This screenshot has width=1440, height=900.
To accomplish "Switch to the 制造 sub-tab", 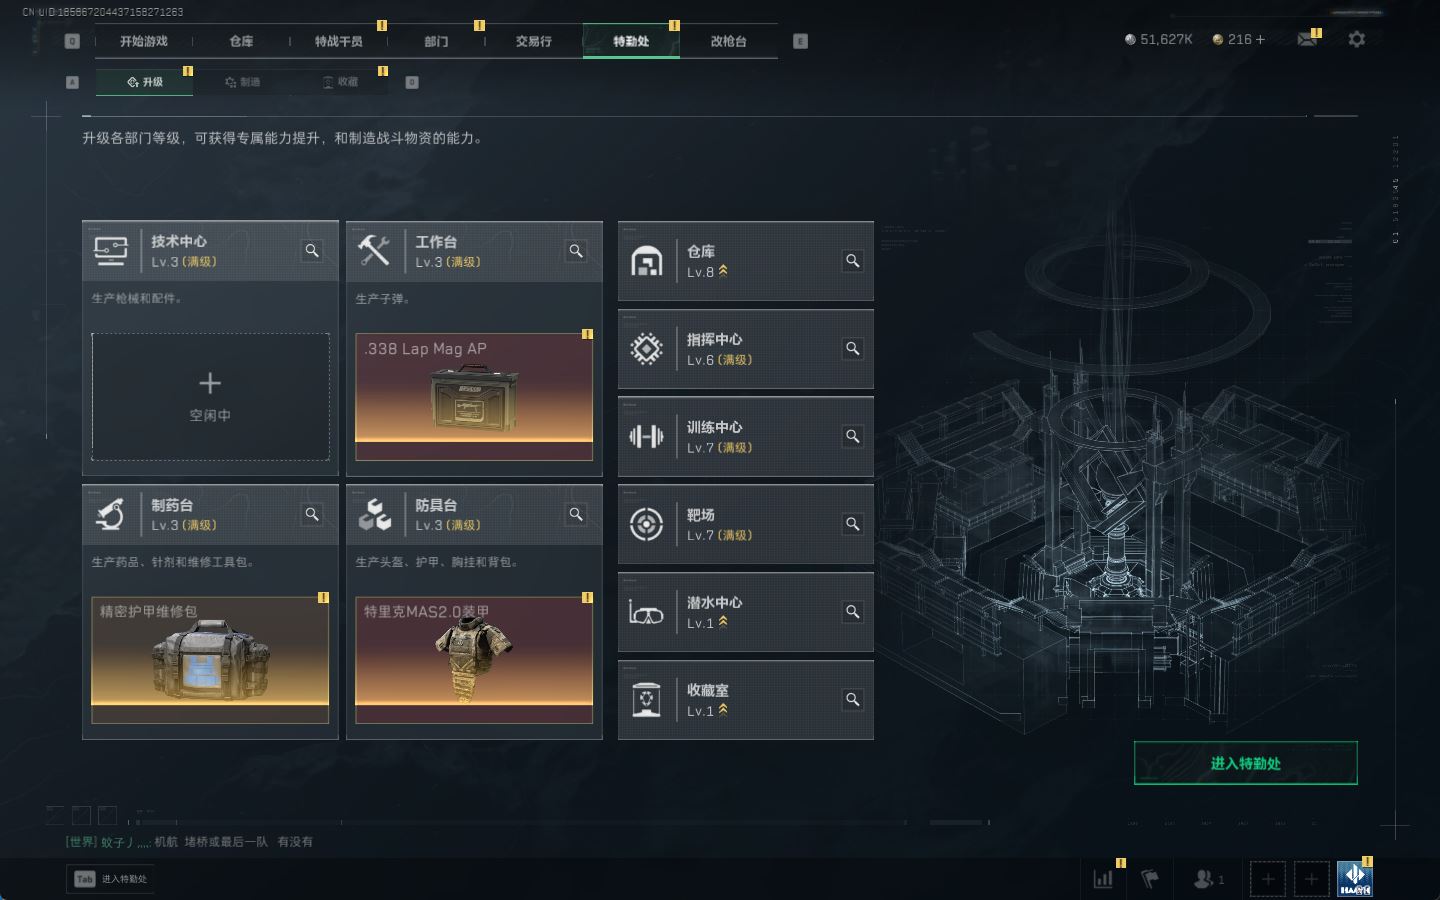I will tap(242, 82).
